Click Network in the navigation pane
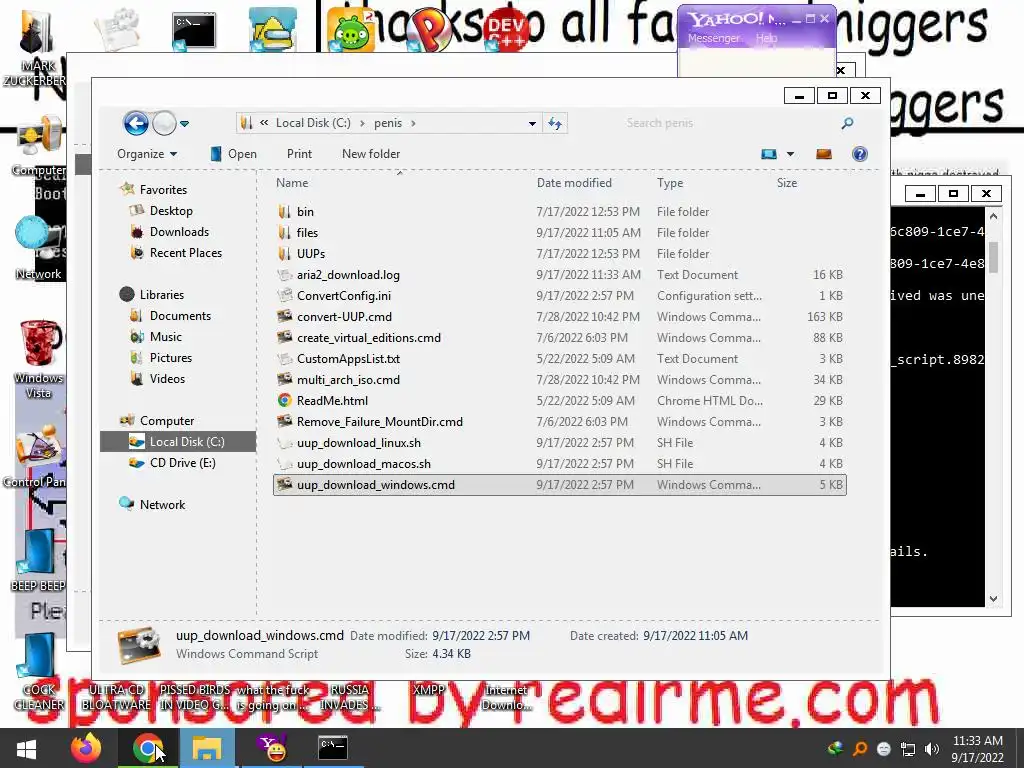The image size is (1024, 768). click(163, 505)
